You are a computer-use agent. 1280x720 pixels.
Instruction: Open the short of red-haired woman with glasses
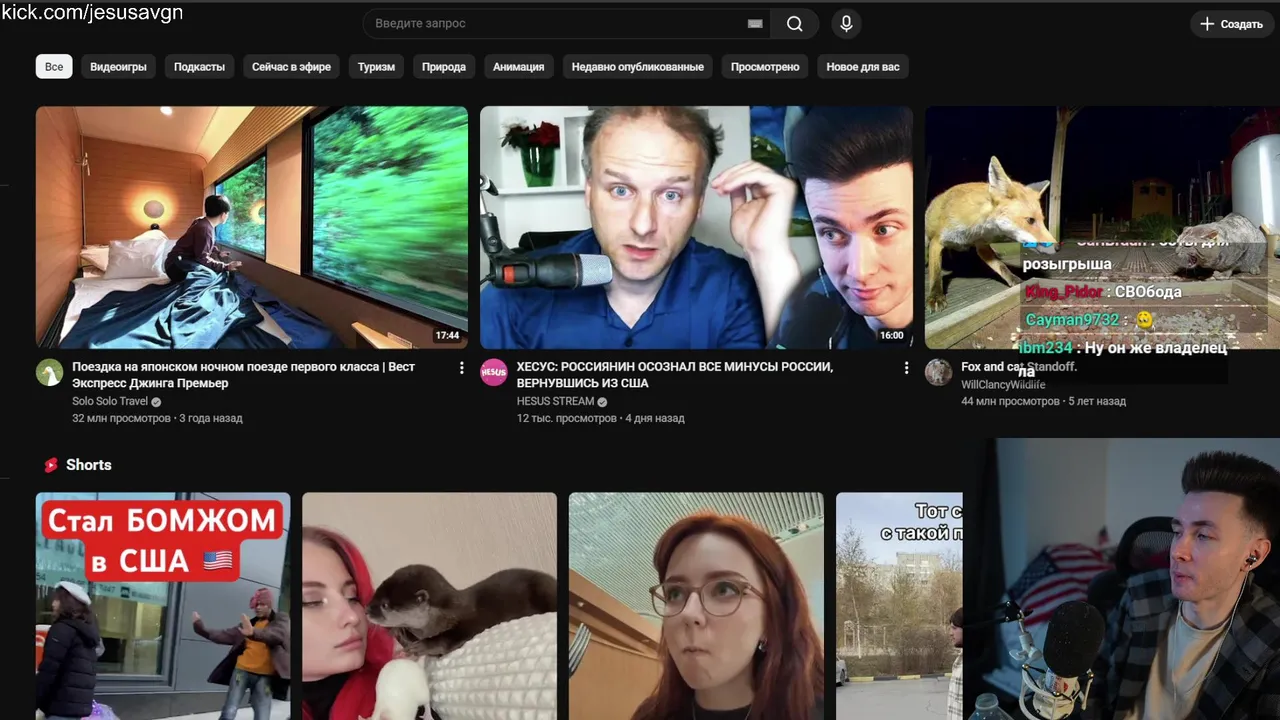pyautogui.click(x=696, y=606)
